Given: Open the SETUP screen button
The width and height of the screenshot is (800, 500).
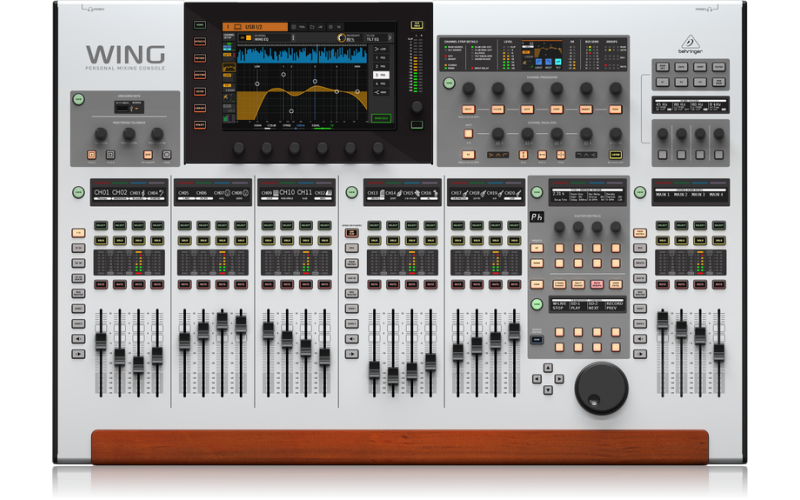Looking at the screenshot, I should click(199, 91).
